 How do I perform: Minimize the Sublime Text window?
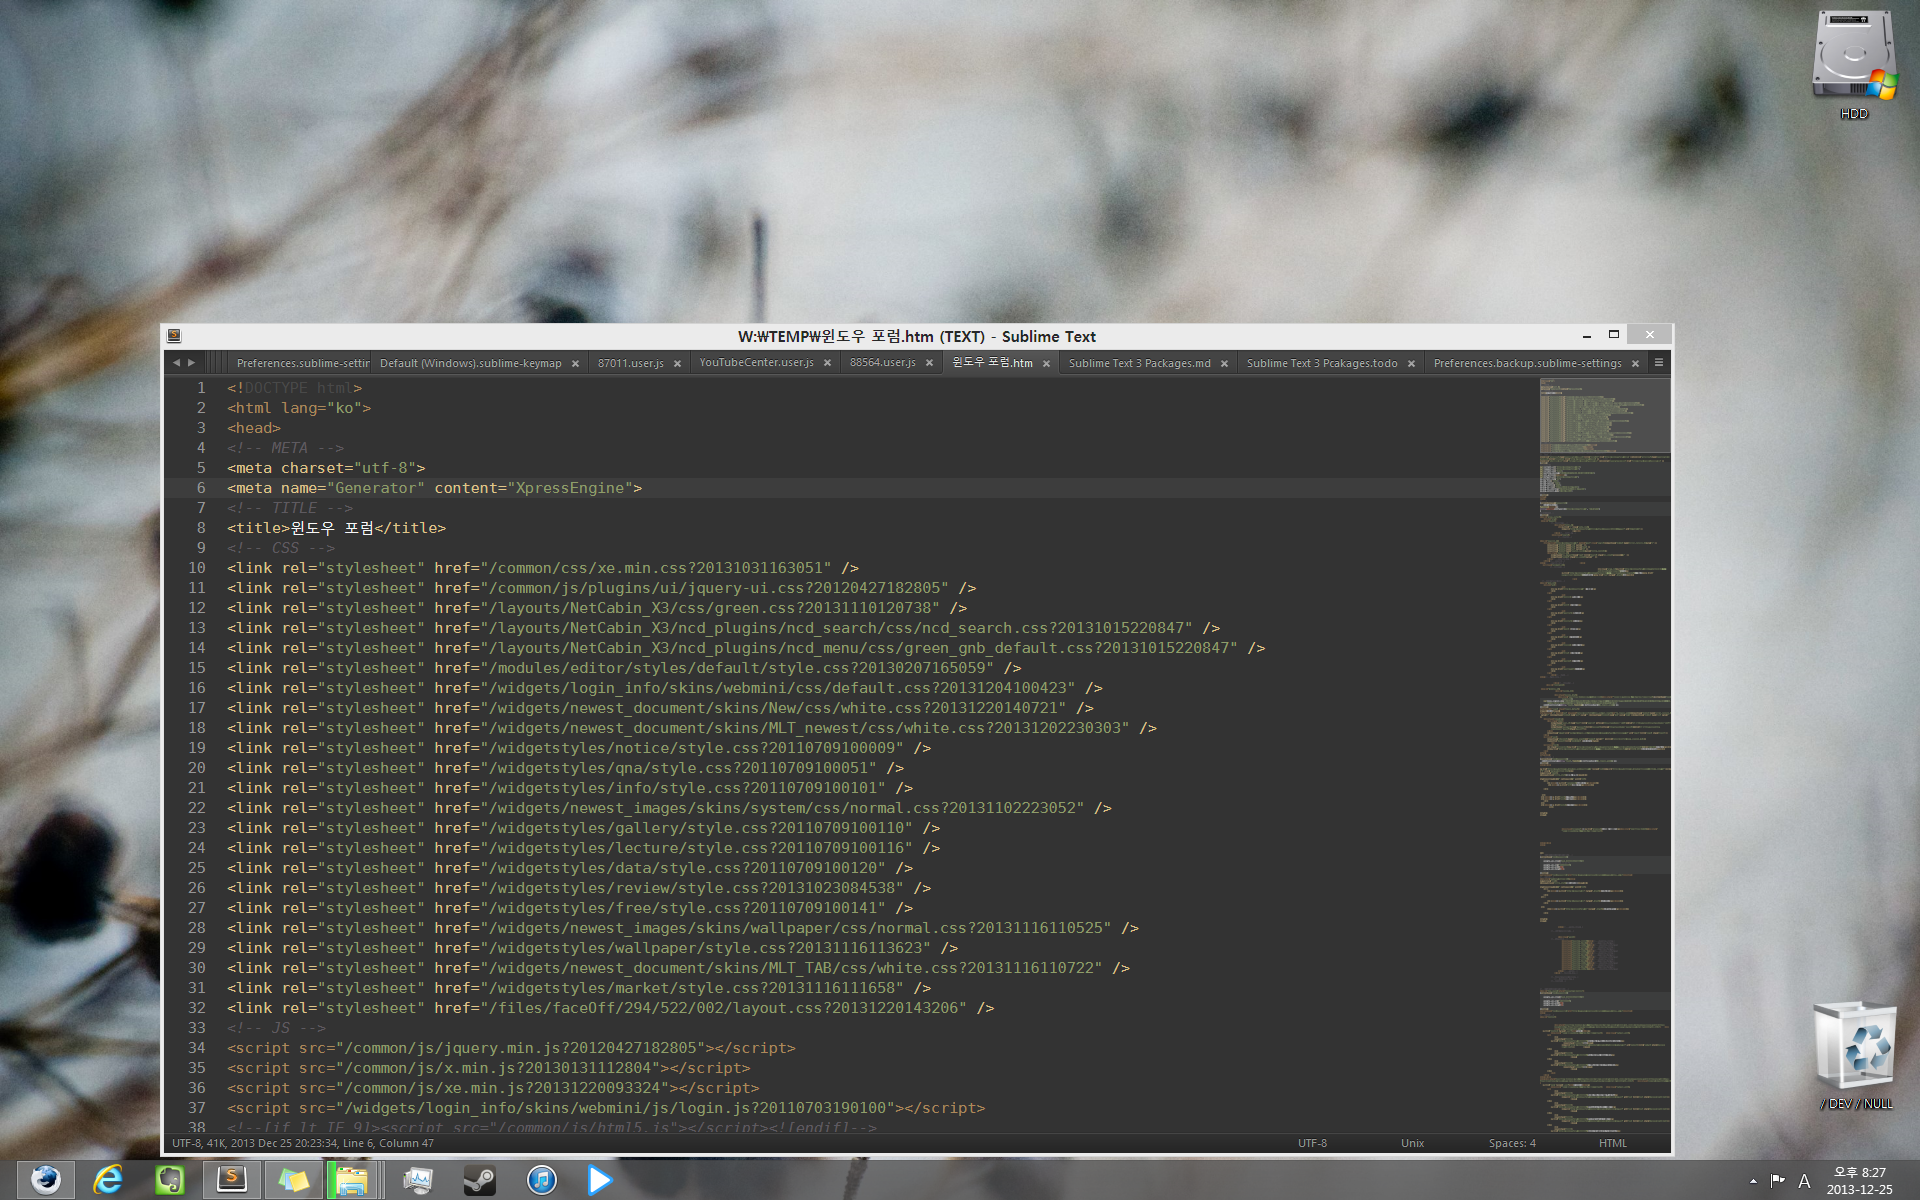pyautogui.click(x=1587, y=335)
